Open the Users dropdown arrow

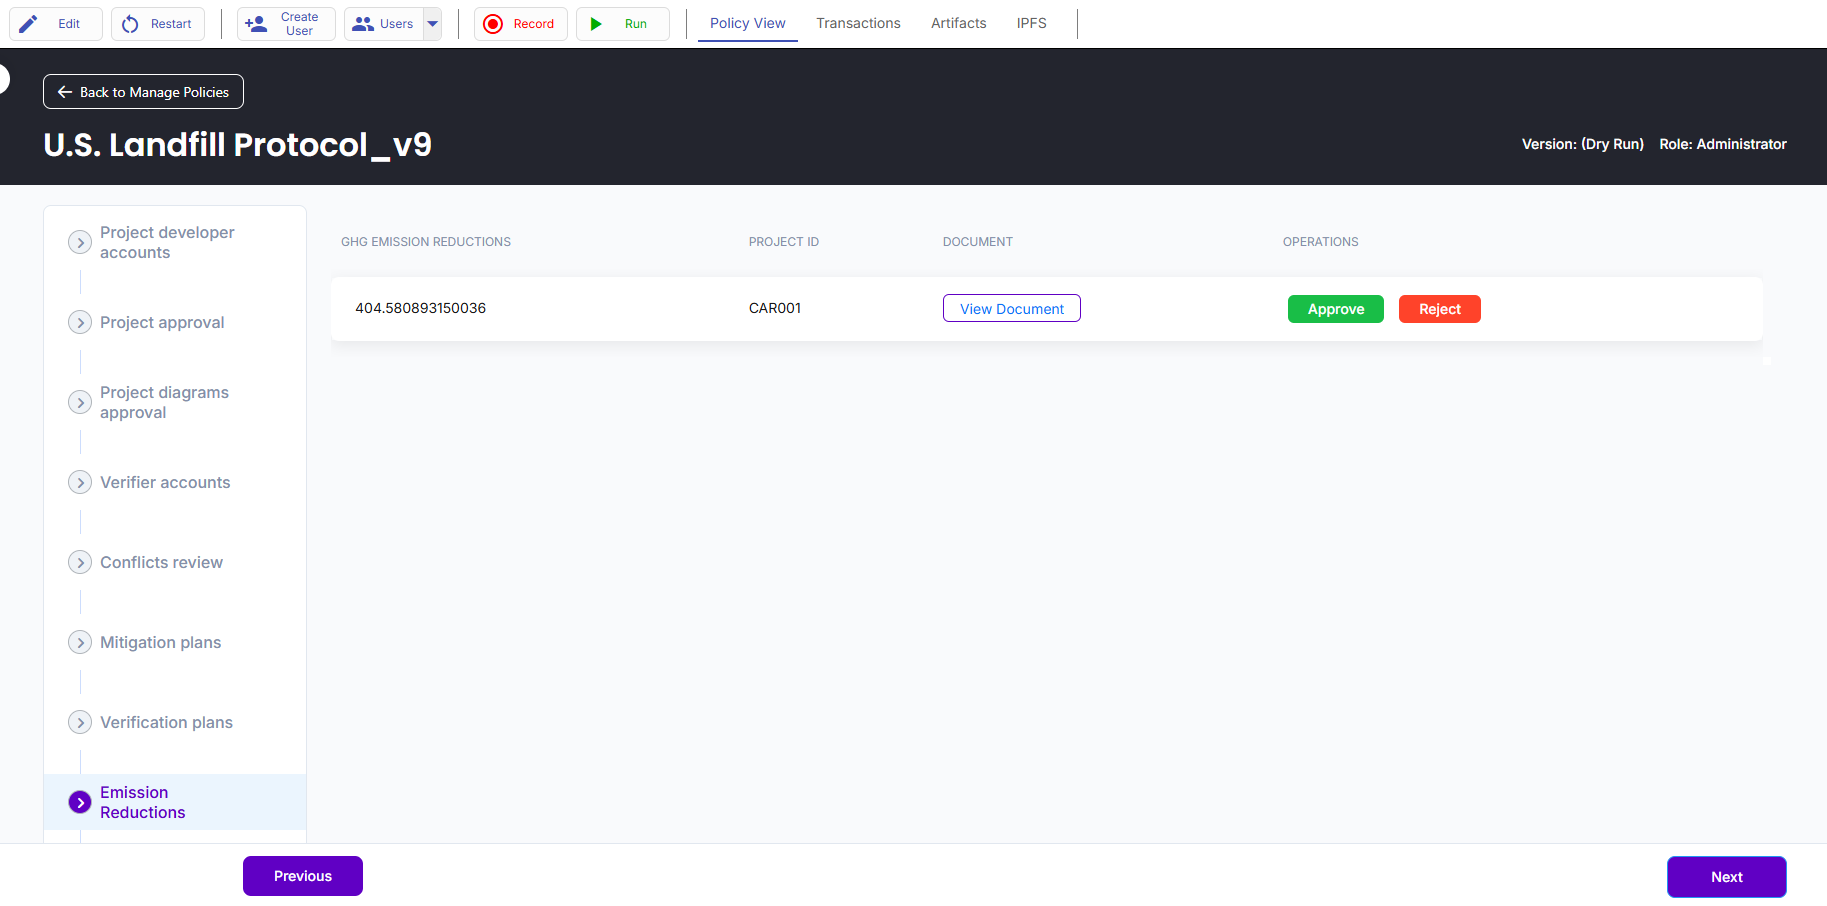click(433, 24)
